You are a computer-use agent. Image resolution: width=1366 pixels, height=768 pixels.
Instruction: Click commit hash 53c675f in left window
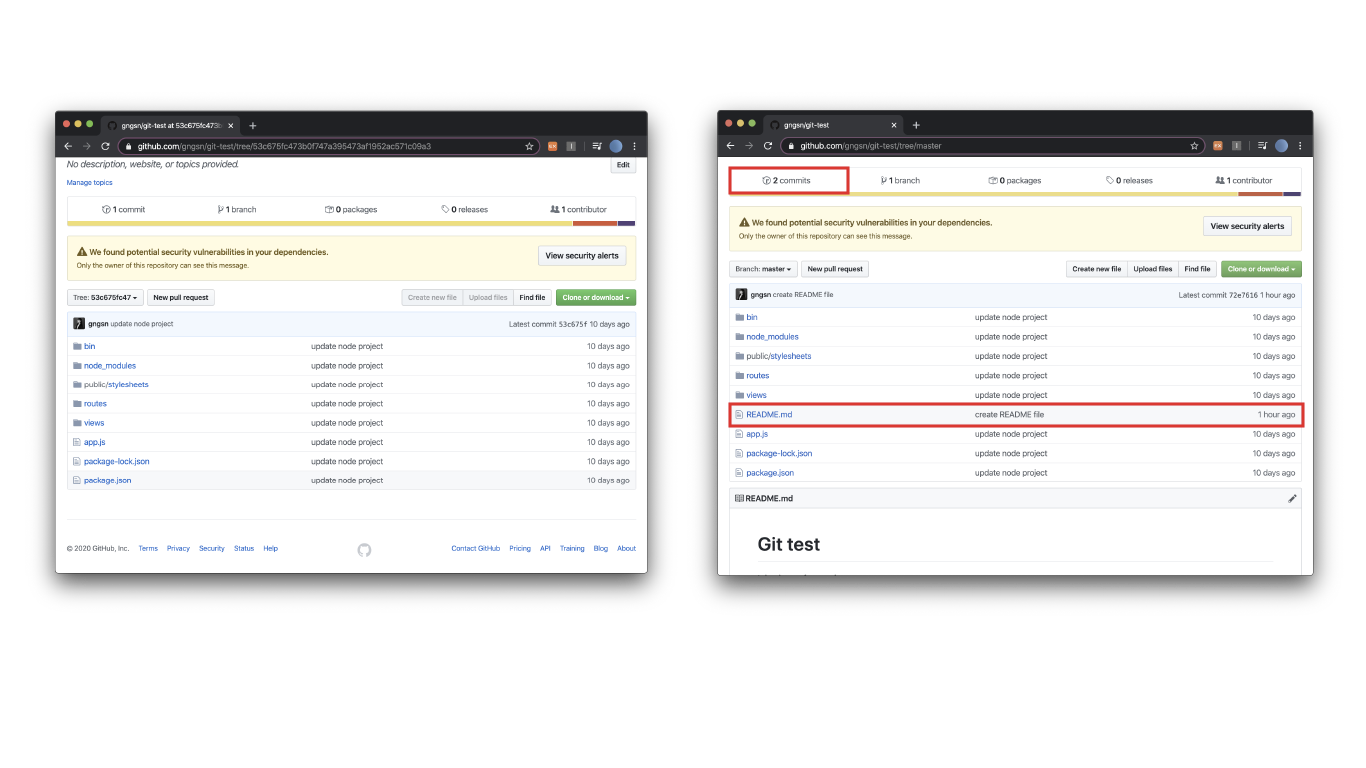click(x=572, y=324)
